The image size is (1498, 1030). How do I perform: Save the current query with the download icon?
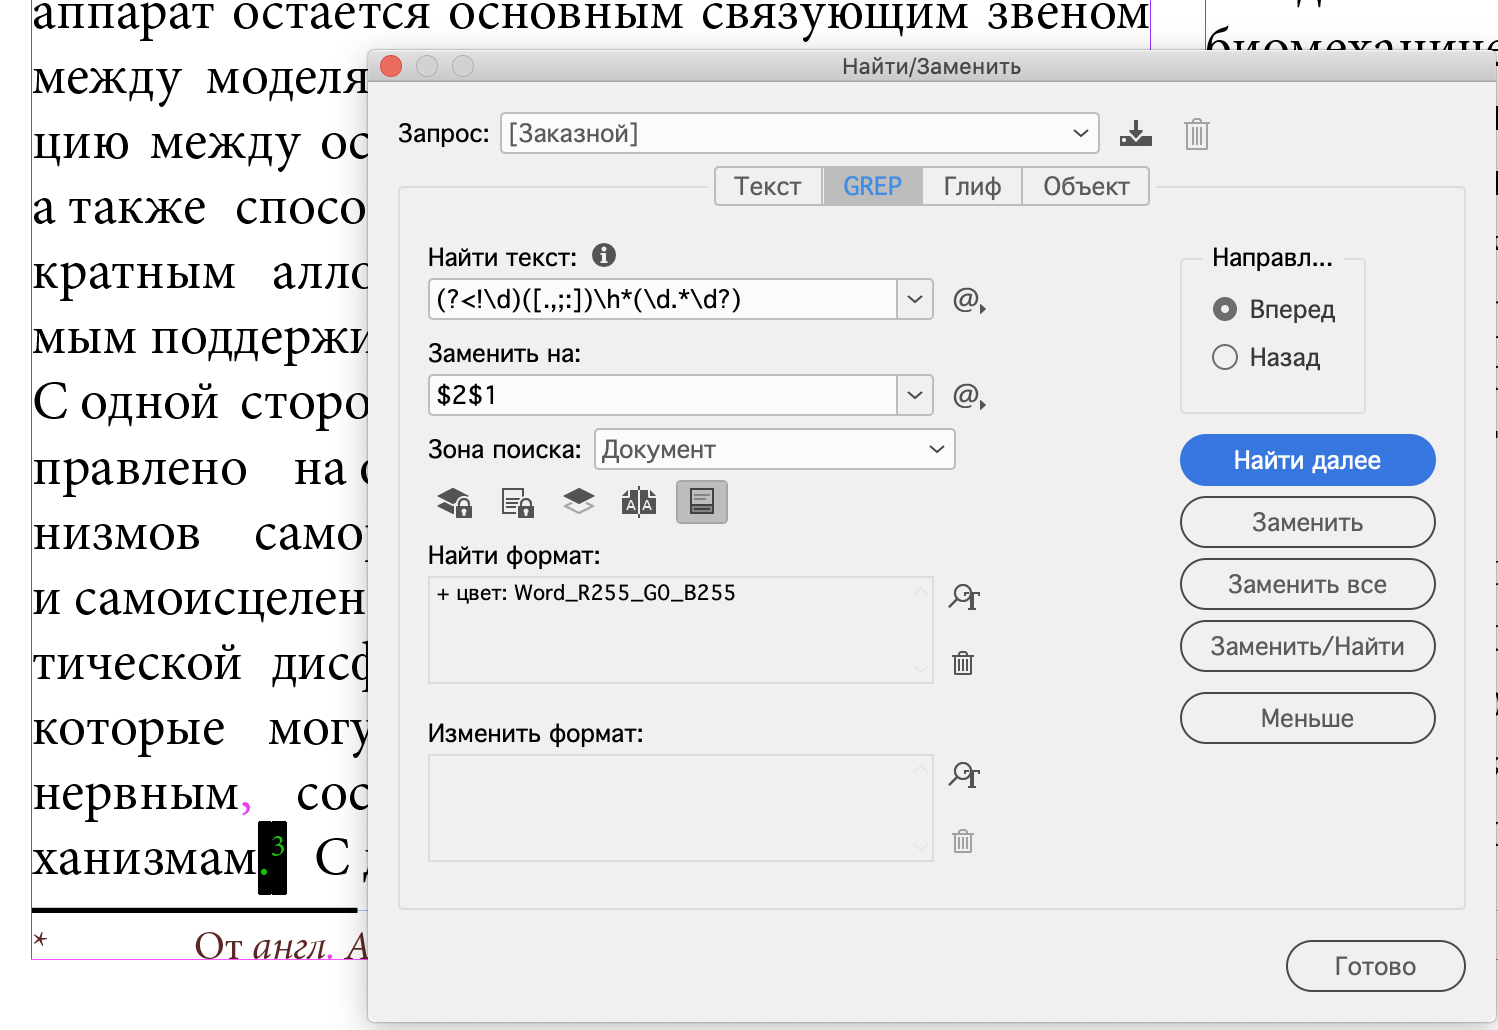pos(1135,134)
